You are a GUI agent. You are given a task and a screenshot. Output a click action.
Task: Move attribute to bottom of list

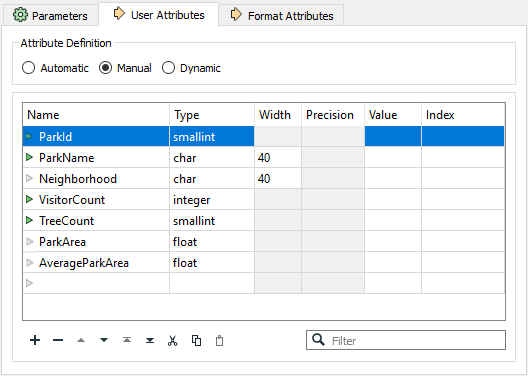(150, 340)
